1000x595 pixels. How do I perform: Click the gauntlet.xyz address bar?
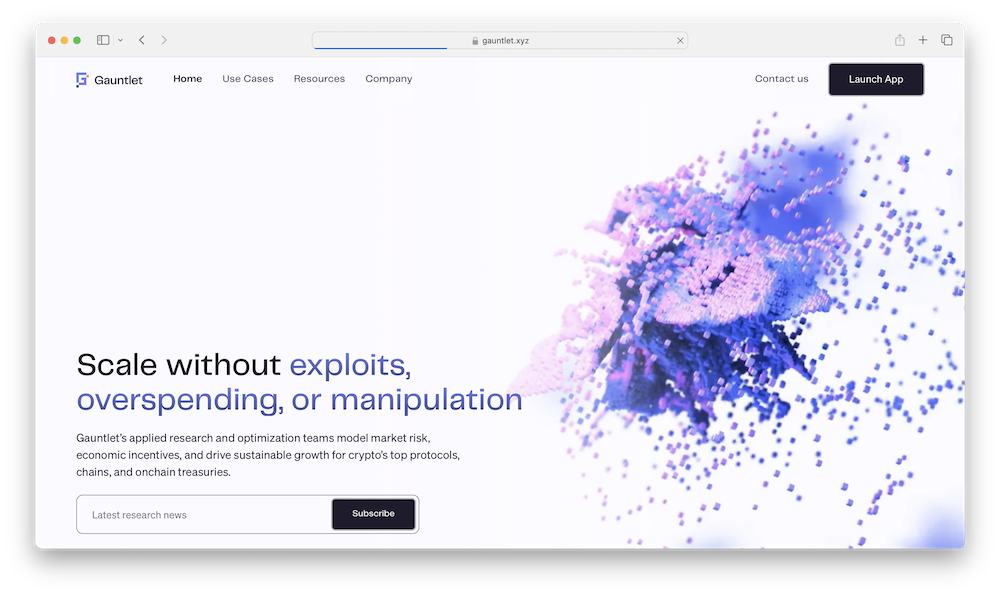pyautogui.click(x=500, y=40)
